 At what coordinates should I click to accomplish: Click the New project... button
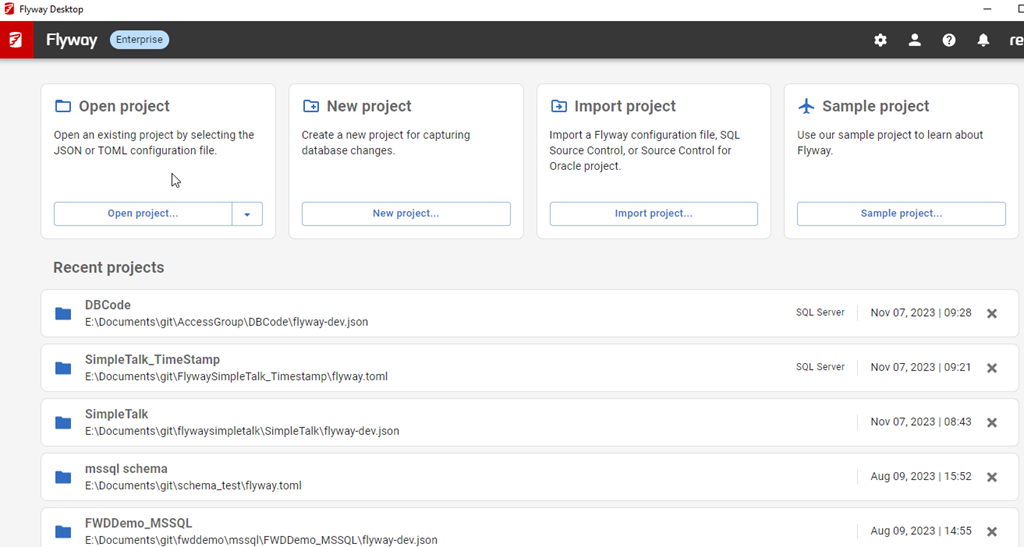coord(405,214)
